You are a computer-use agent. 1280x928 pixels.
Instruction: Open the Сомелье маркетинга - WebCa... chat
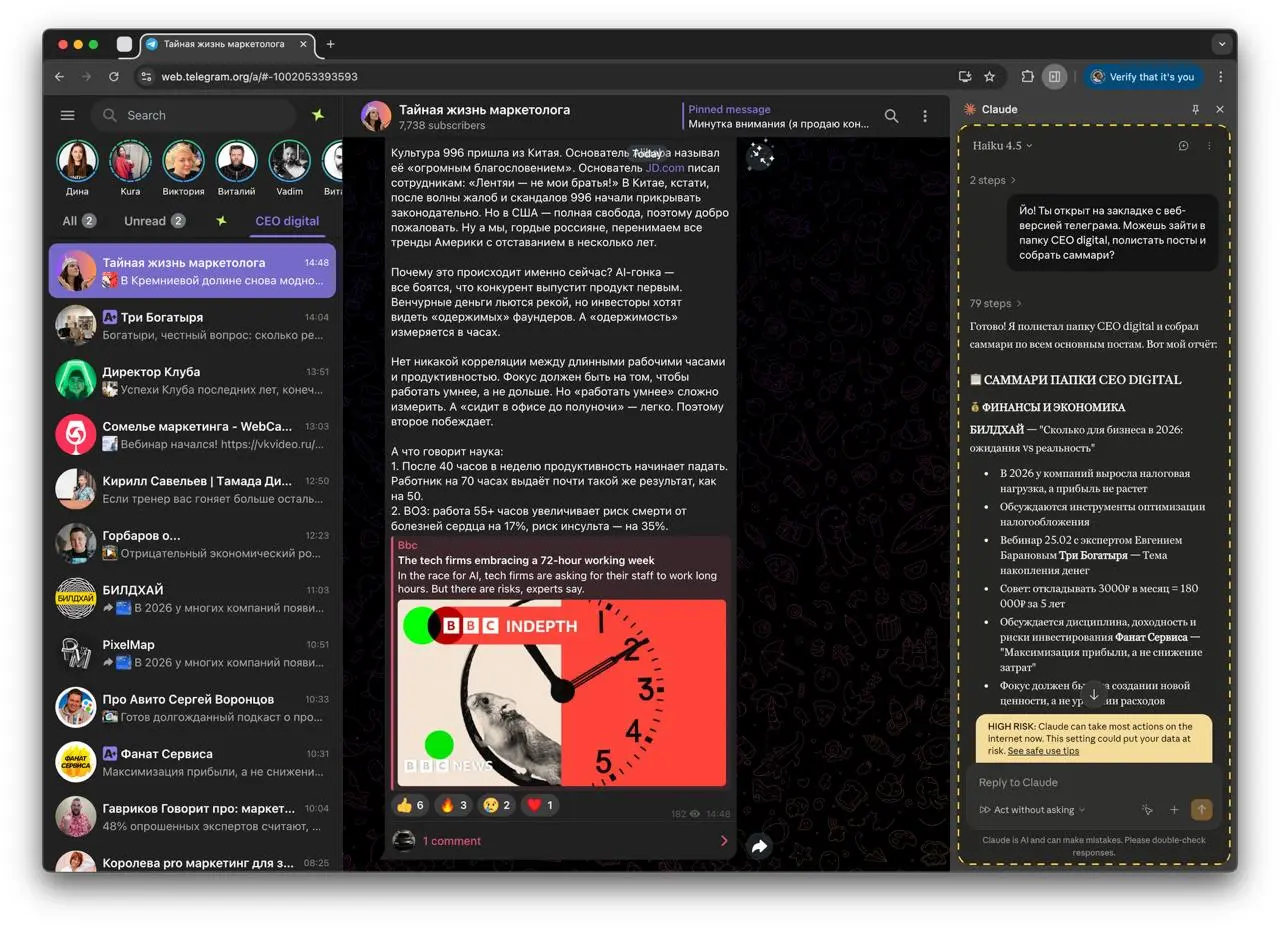192,434
